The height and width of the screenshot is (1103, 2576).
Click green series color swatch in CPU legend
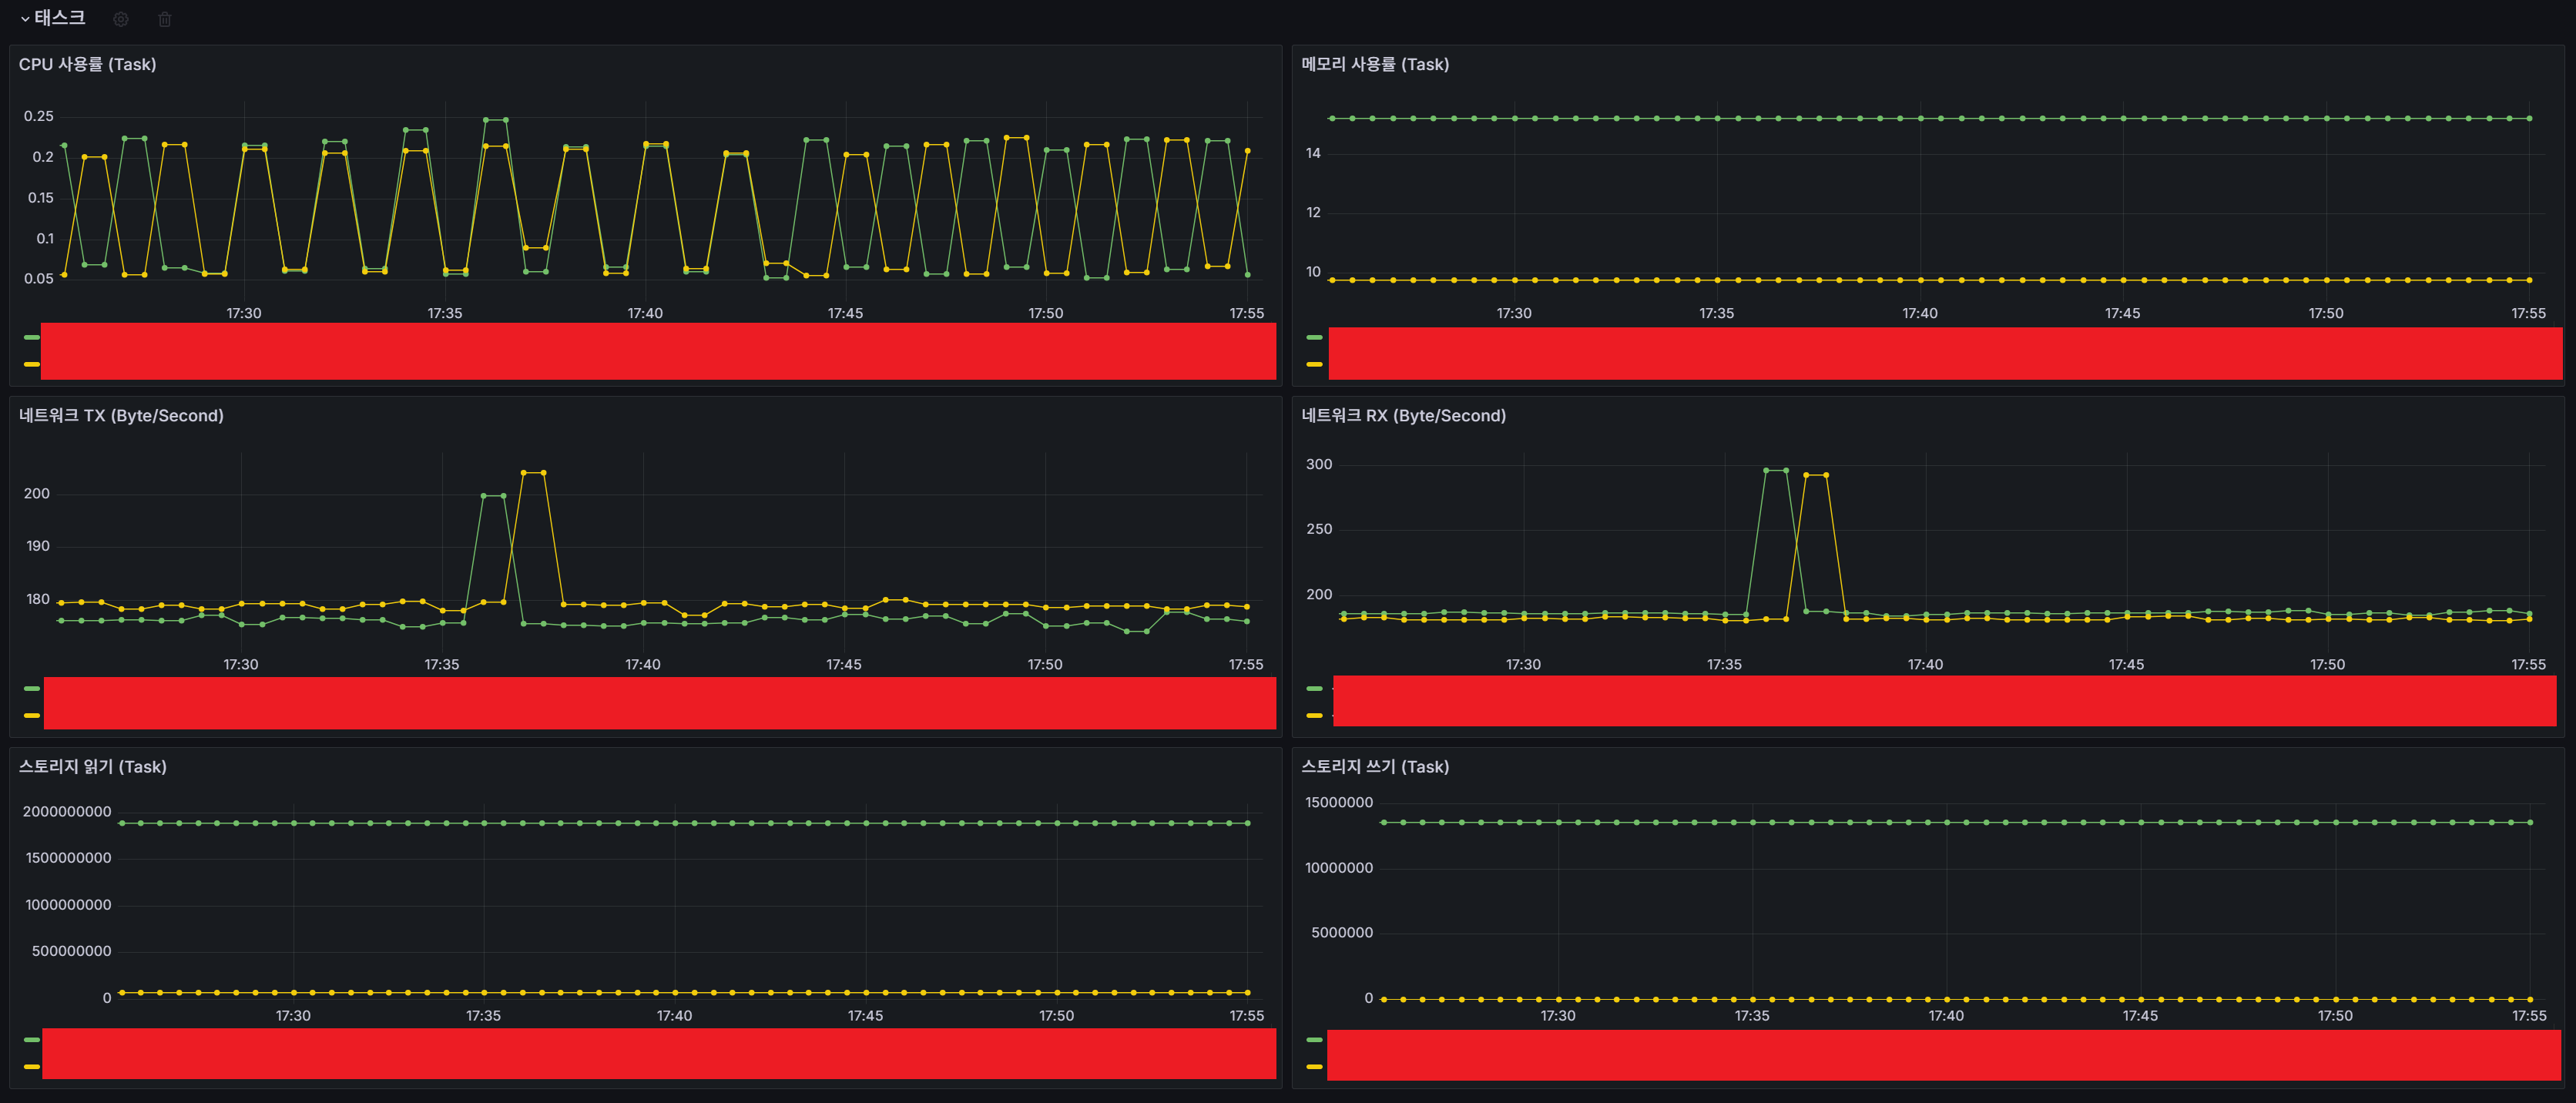[32, 337]
